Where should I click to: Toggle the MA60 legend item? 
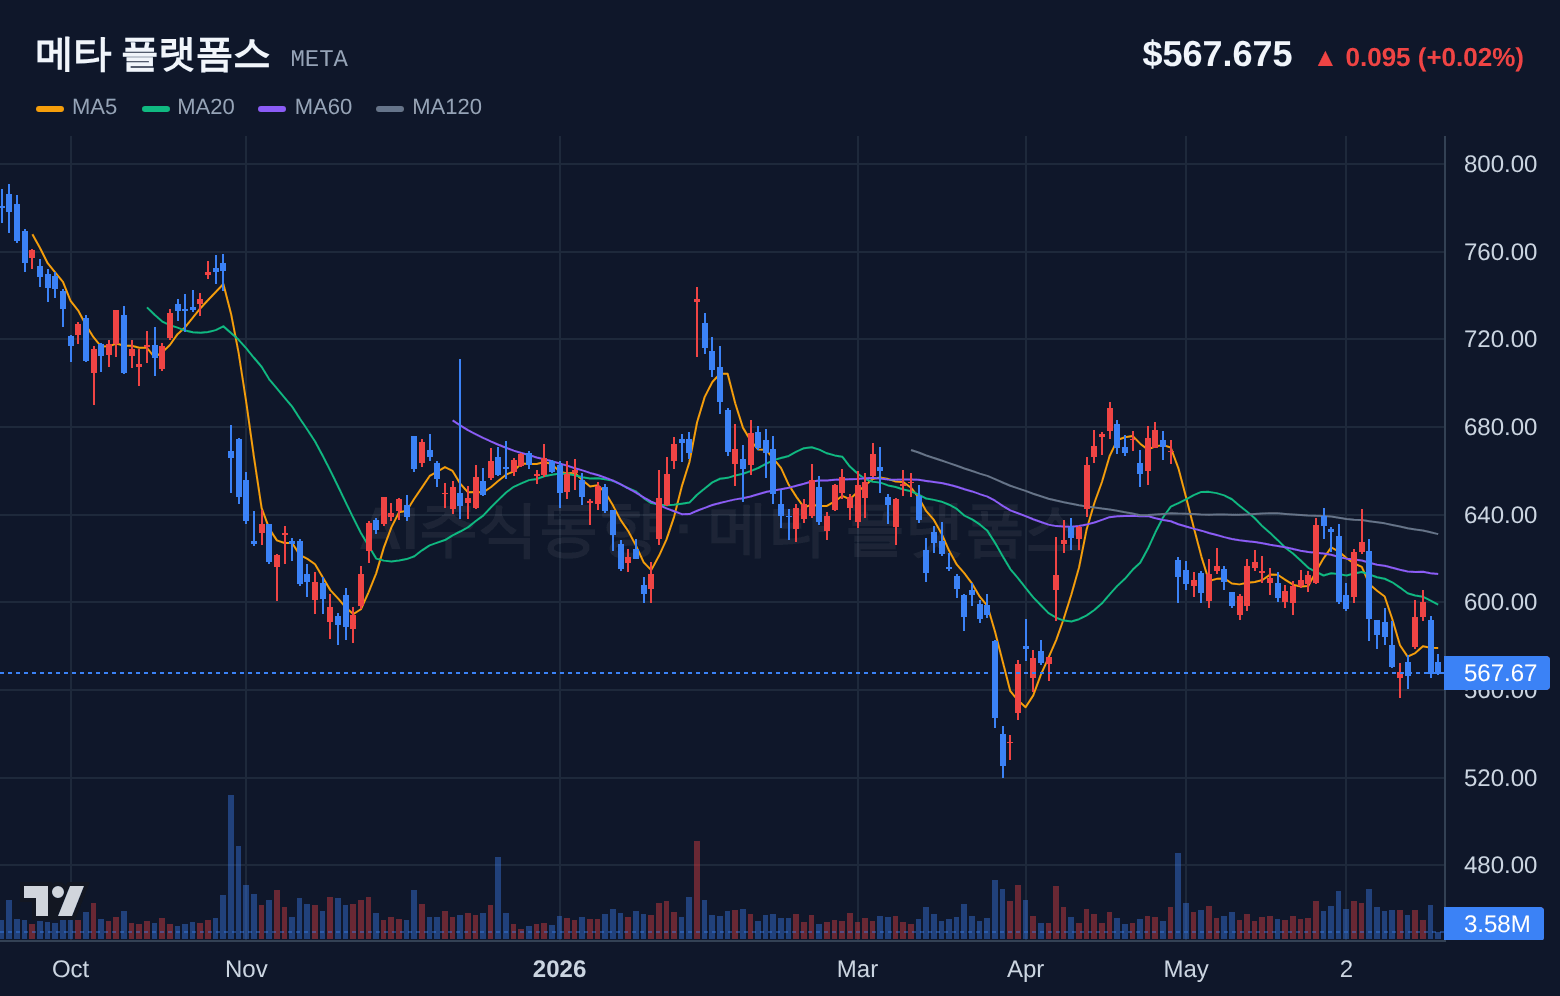tap(305, 107)
